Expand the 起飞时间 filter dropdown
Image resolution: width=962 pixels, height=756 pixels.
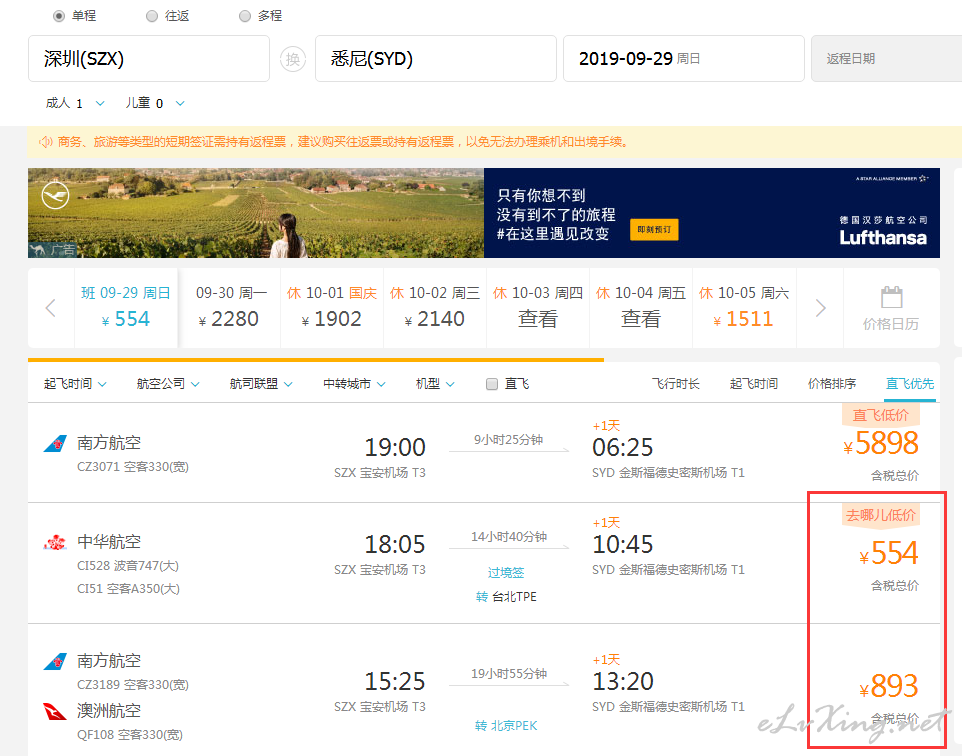coord(75,384)
